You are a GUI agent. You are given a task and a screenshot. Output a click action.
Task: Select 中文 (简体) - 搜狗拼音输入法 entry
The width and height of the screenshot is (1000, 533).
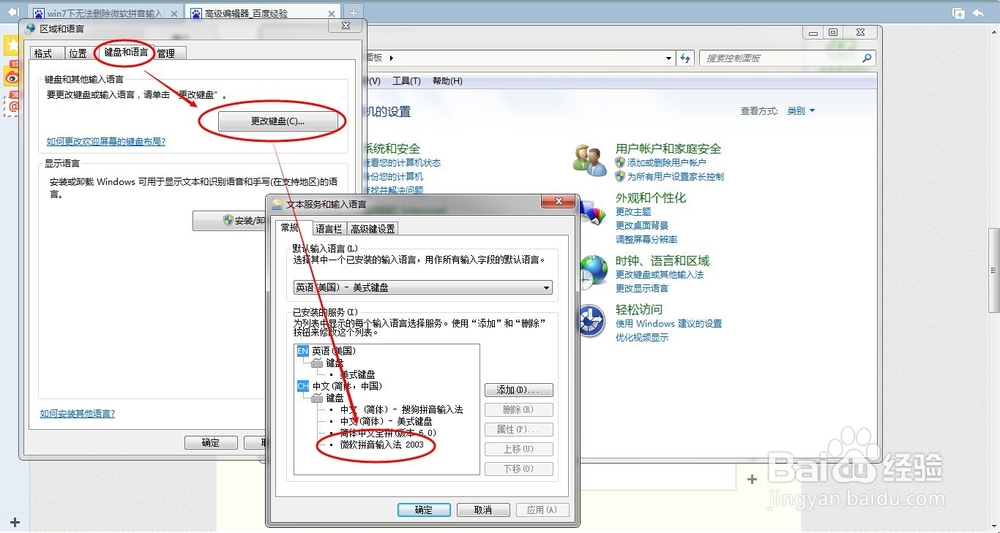[401, 409]
